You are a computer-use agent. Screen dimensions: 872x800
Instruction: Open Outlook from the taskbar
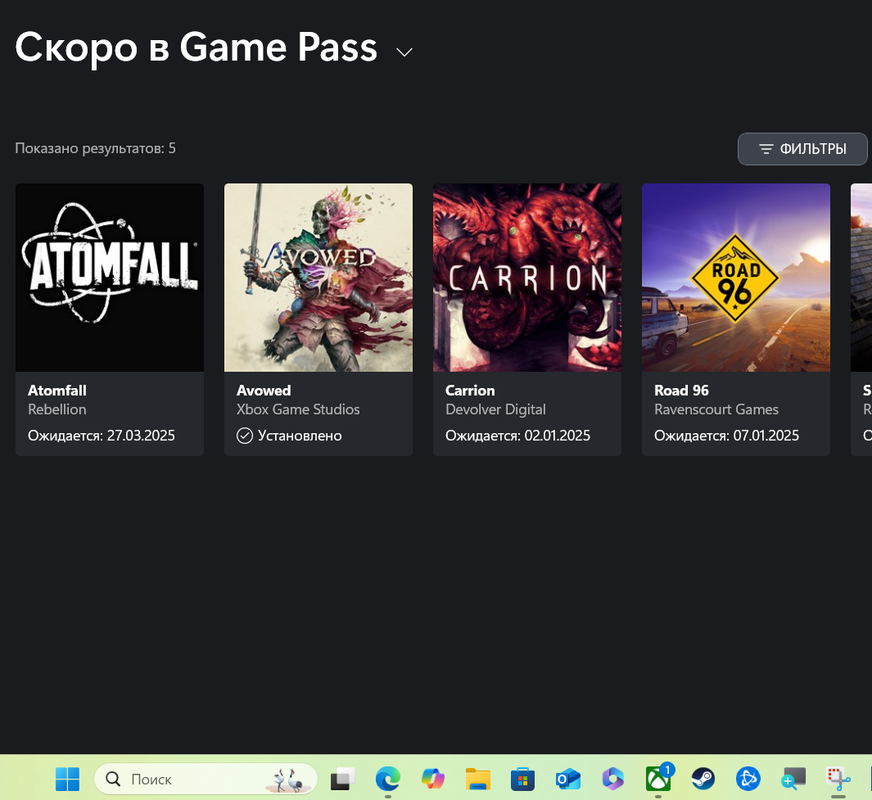point(568,779)
